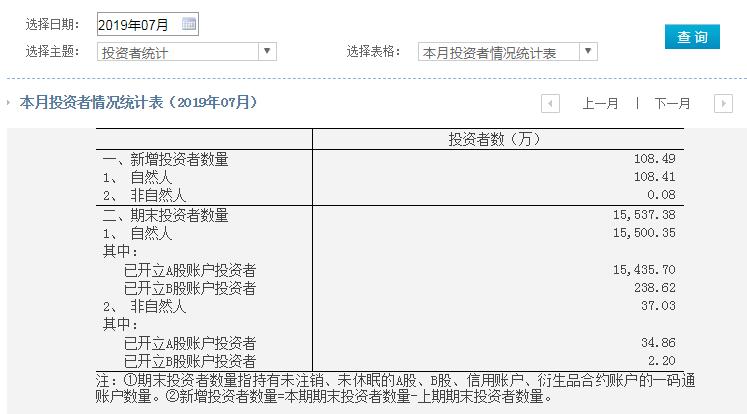Focus the 2019年07月 date input field

[138, 24]
